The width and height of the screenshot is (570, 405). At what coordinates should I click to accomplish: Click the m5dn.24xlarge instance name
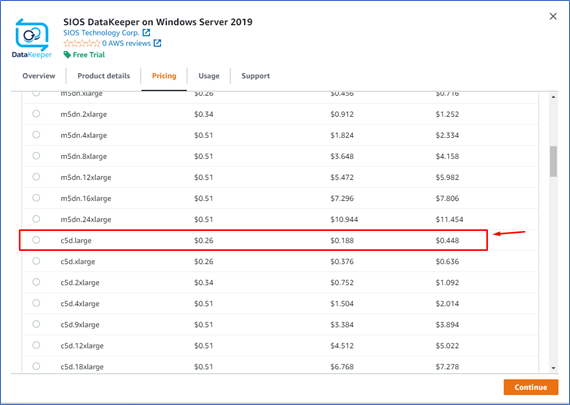point(86,220)
